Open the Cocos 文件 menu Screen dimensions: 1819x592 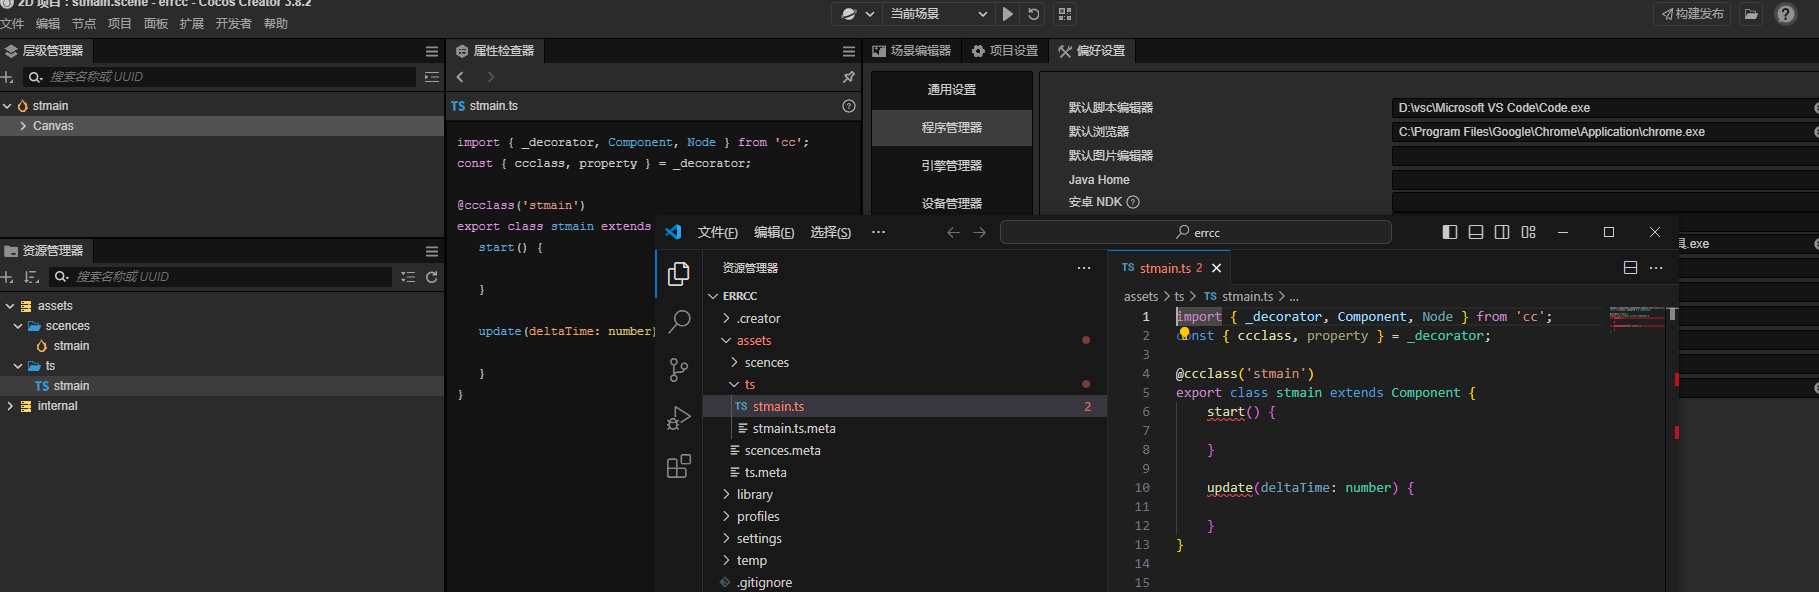tap(12, 24)
